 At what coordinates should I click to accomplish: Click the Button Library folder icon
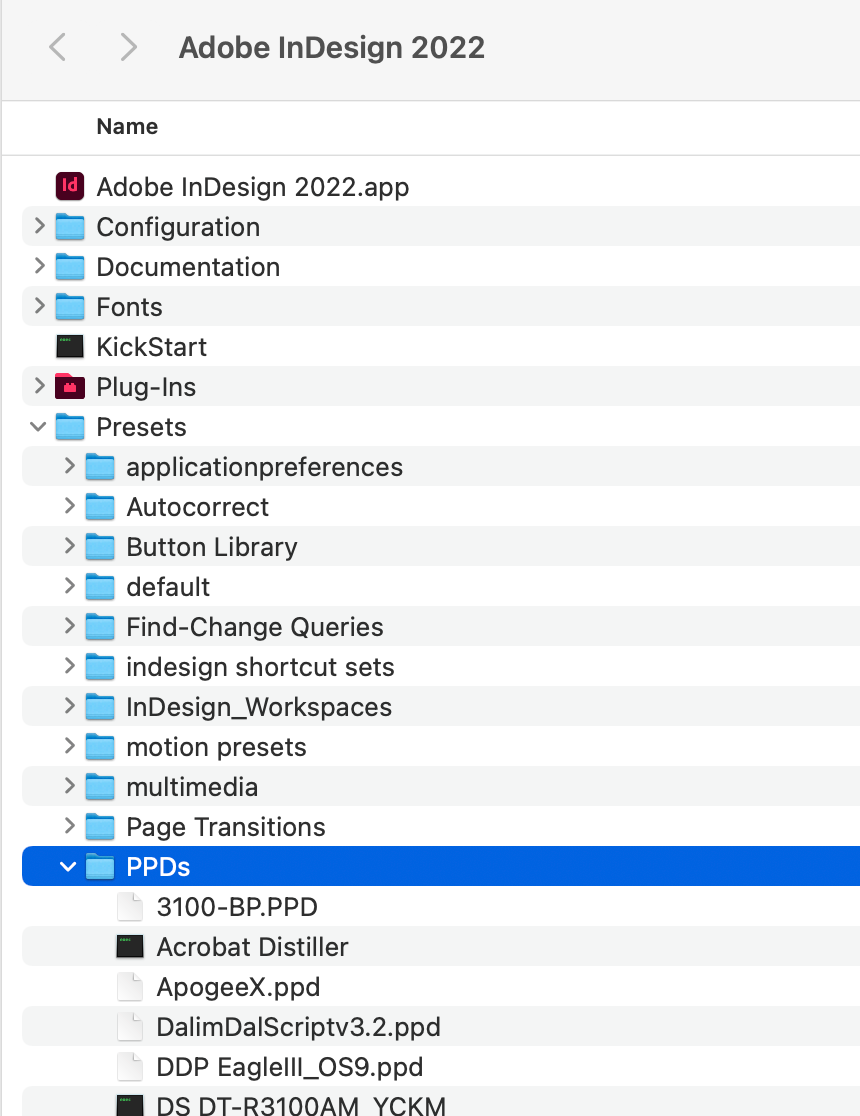[100, 547]
